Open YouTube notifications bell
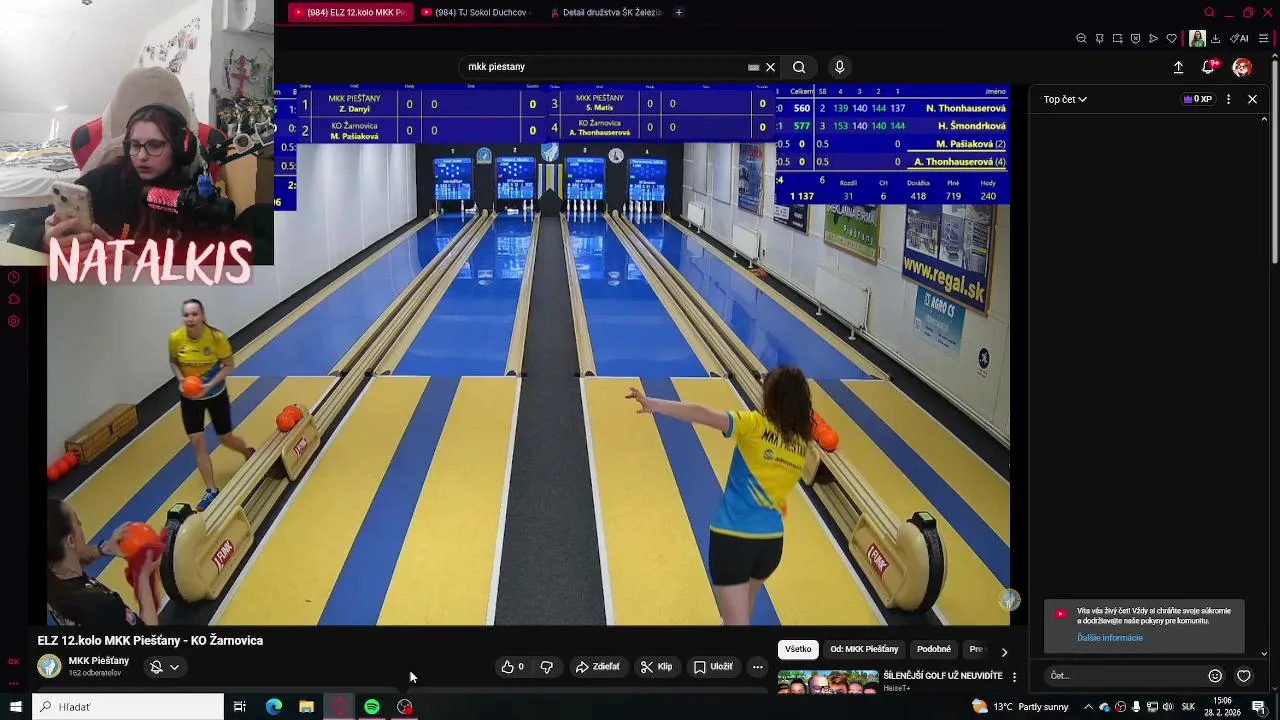This screenshot has height=720, width=1280. pos(1209,67)
